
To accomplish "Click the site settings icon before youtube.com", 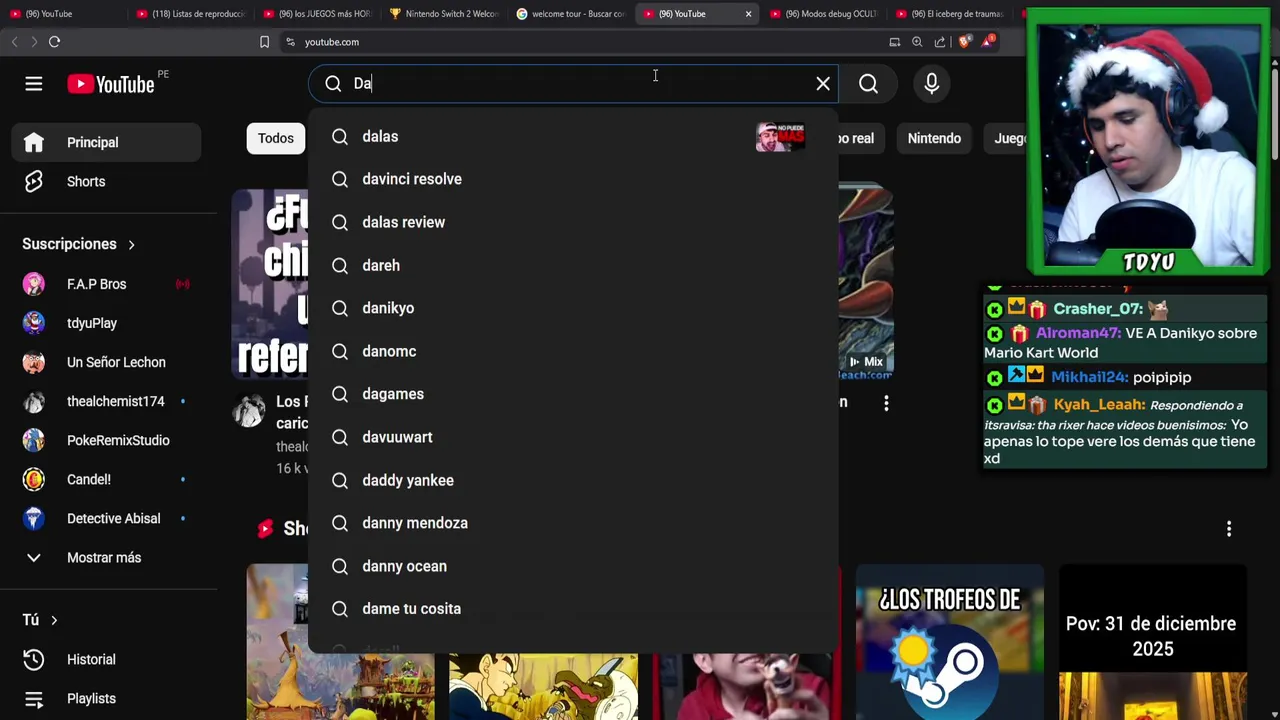I will tap(290, 42).
